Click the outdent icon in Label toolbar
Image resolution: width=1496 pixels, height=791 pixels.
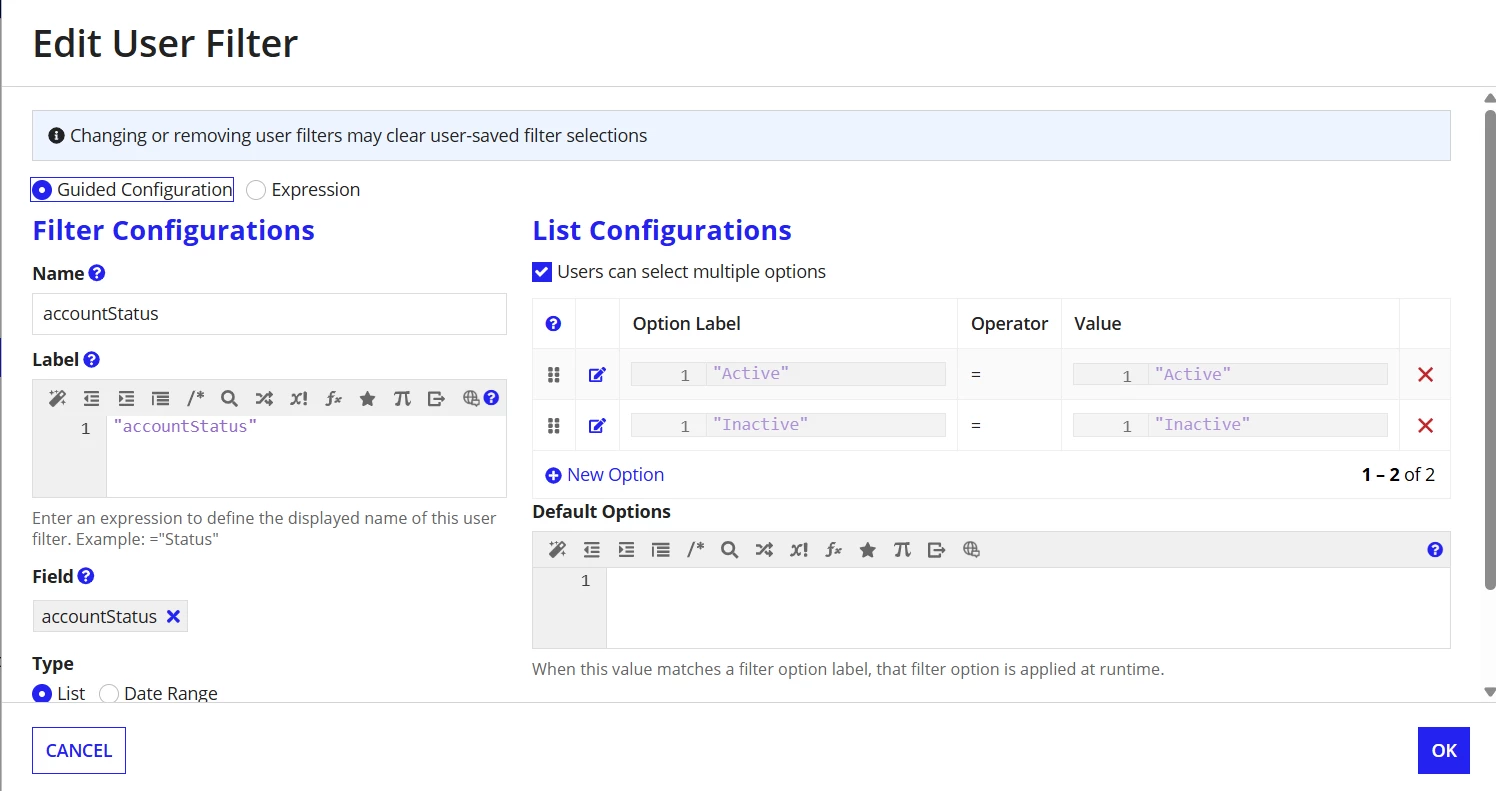(x=91, y=398)
